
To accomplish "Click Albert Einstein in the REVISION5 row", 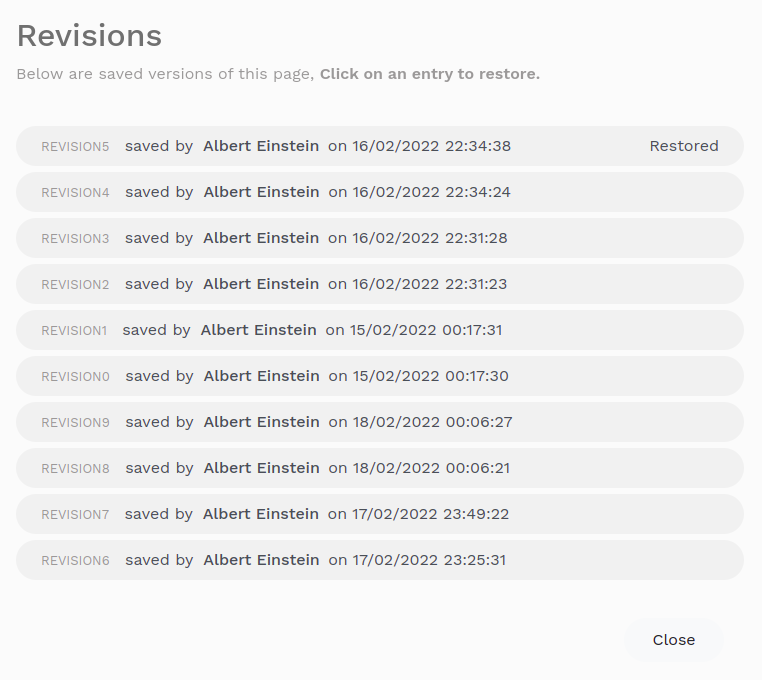I will pyautogui.click(x=261, y=146).
